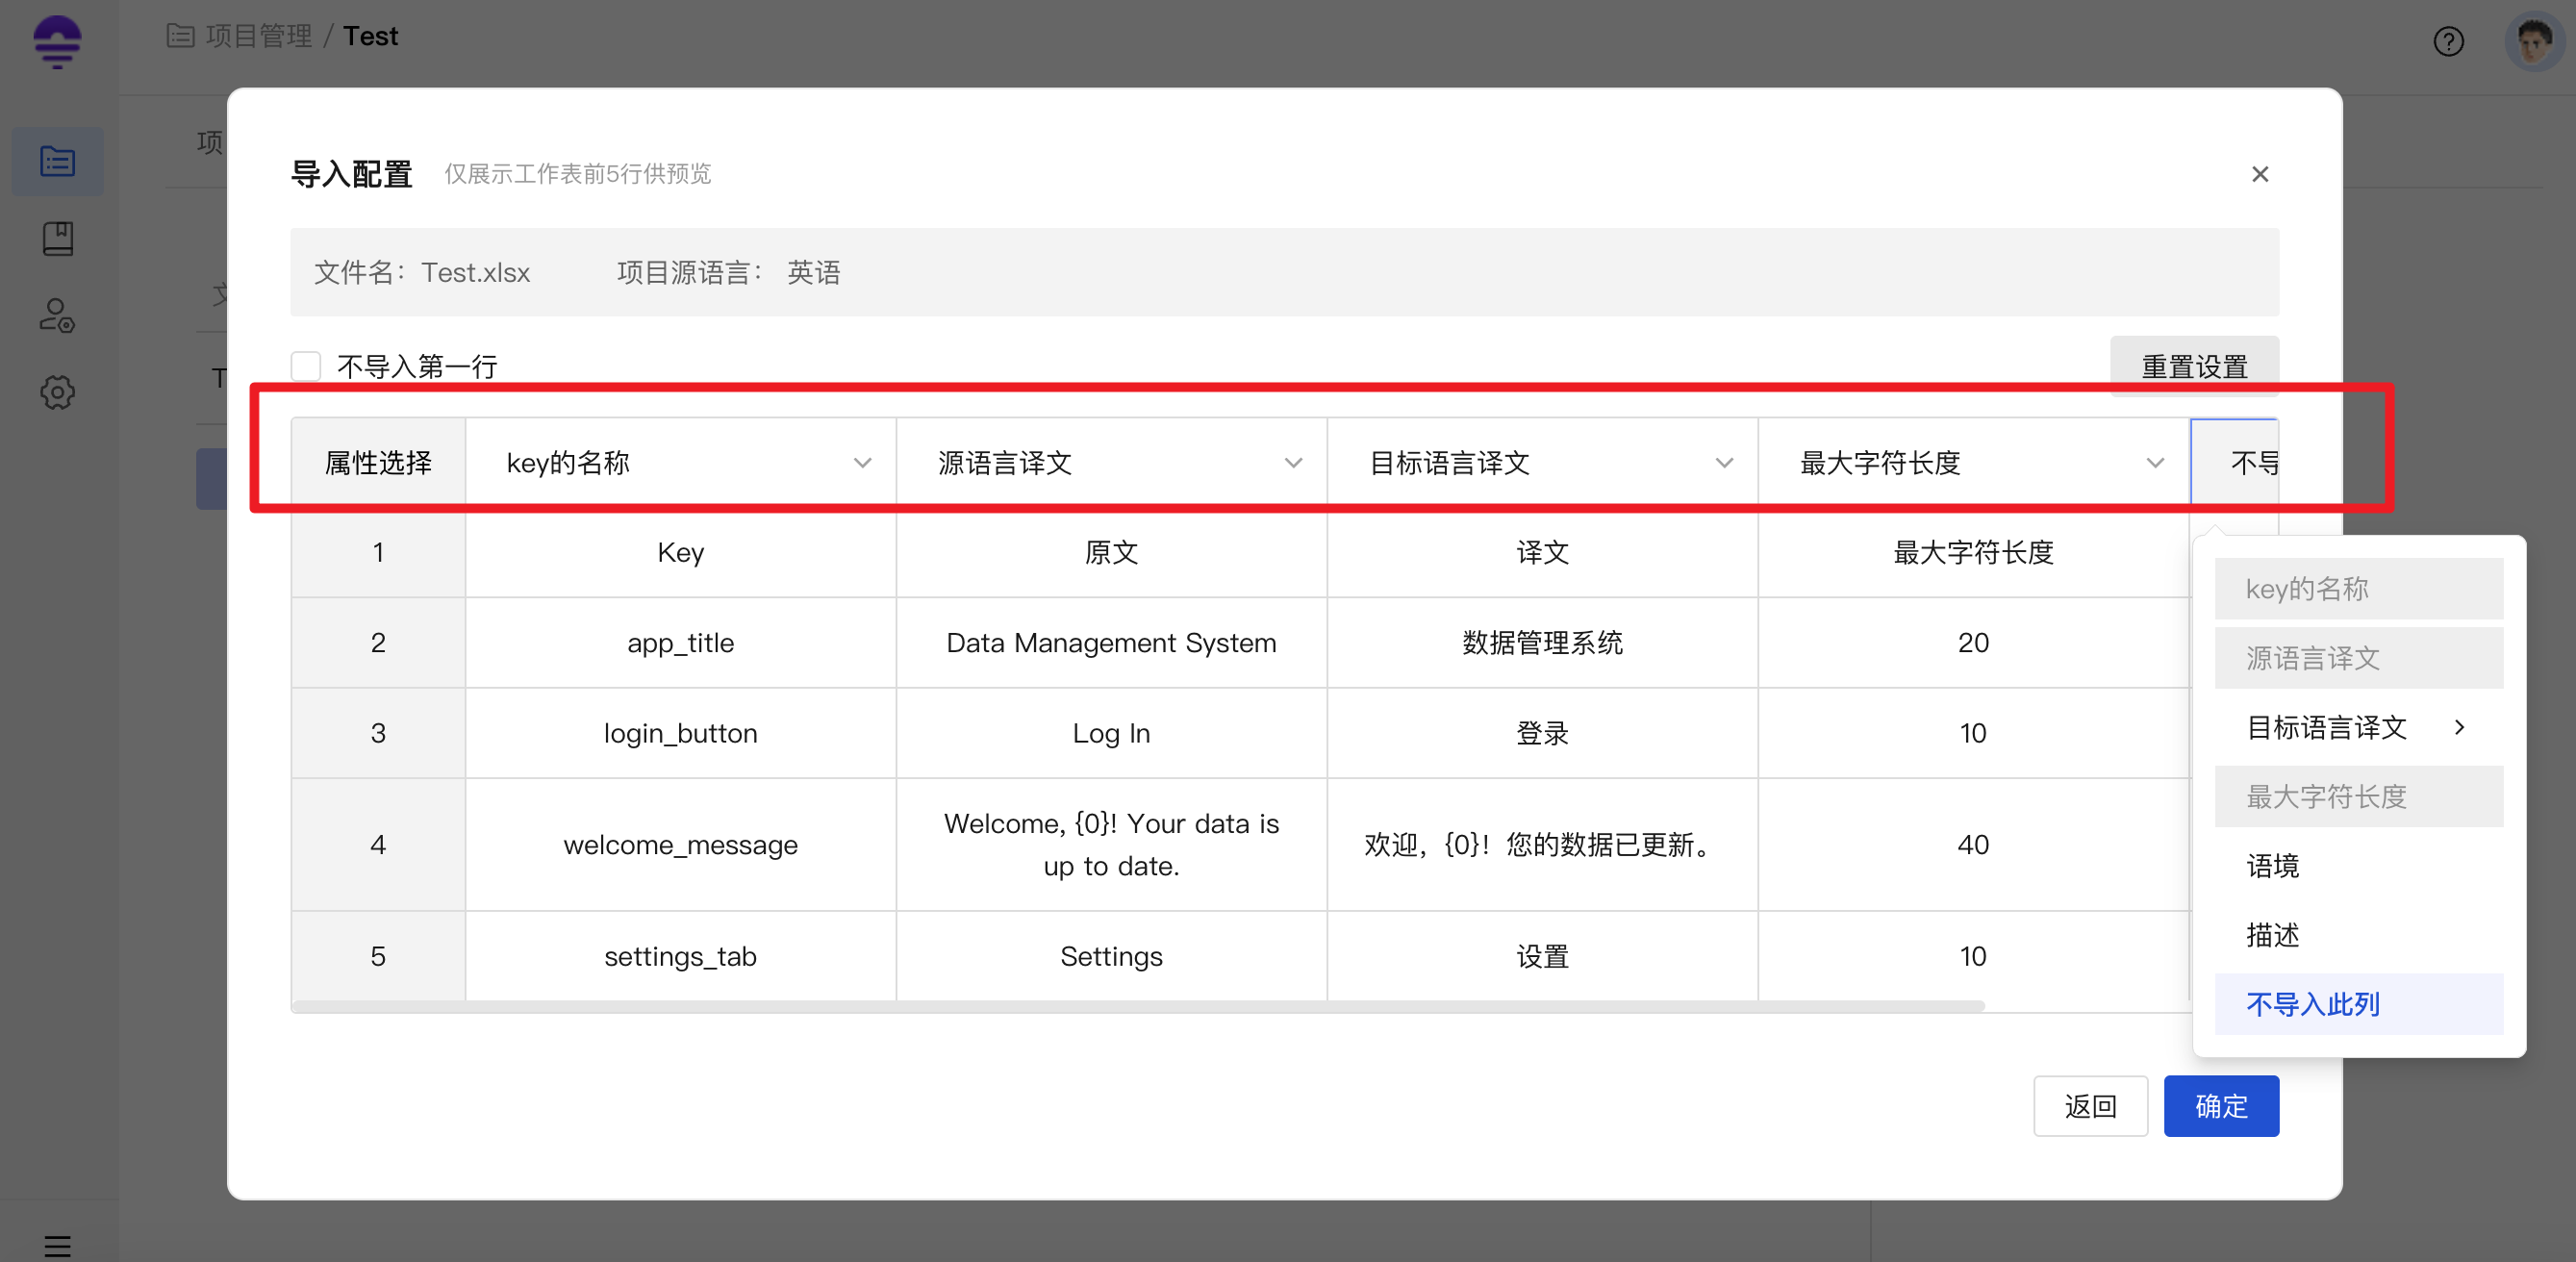Screen dimensions: 2576x1262
Task: Click the Data Management System cell
Action: point(1111,643)
